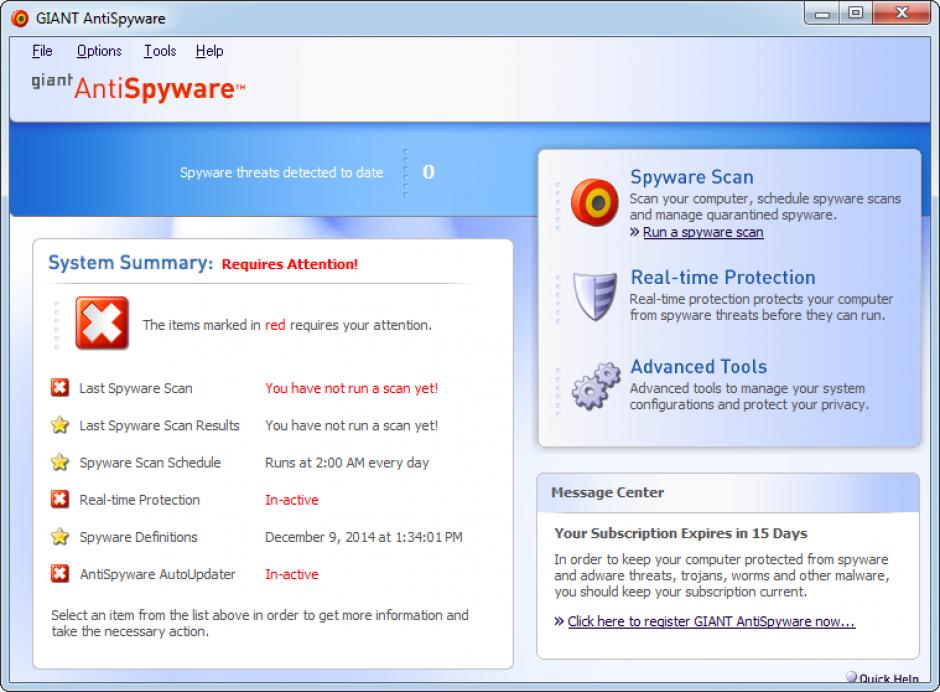Click the Message Center header
Viewport: 940px width, 692px height.
click(607, 492)
